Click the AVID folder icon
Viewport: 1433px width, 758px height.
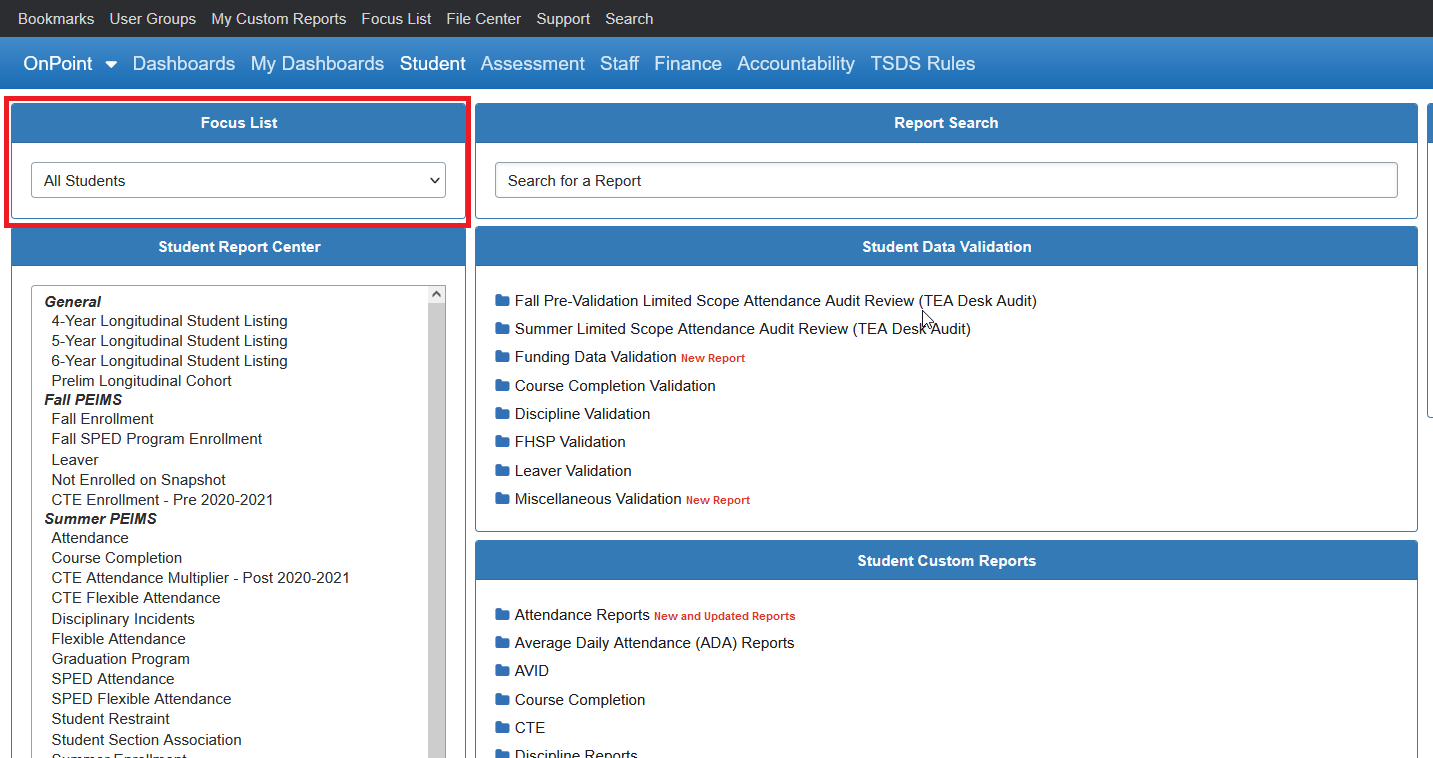click(x=502, y=671)
